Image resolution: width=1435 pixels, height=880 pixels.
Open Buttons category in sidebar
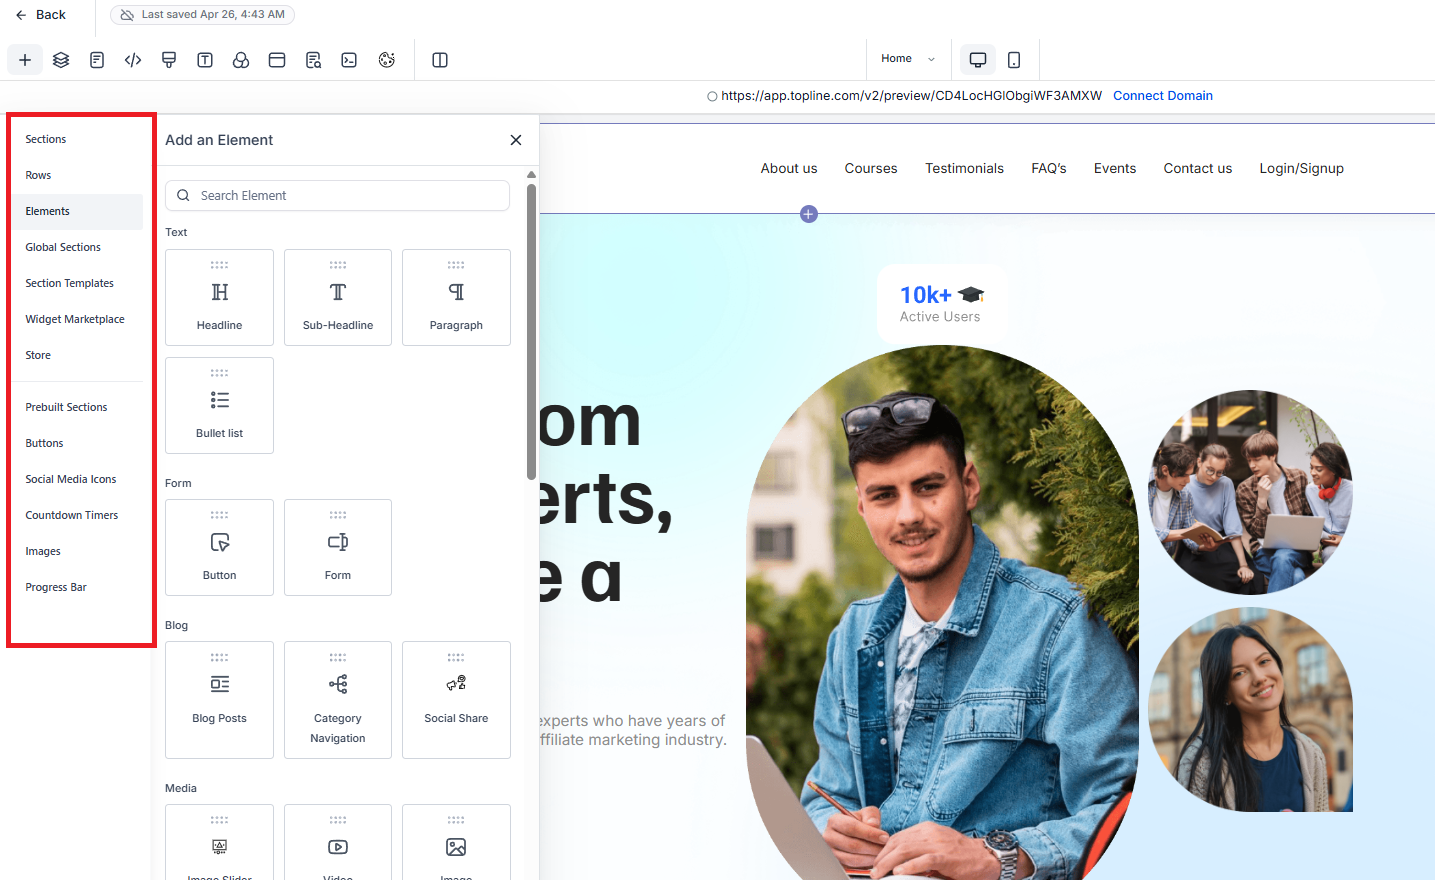(x=44, y=443)
